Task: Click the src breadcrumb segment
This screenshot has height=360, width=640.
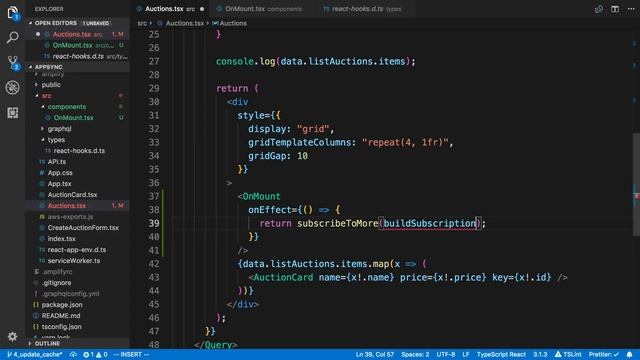Action: (142, 23)
